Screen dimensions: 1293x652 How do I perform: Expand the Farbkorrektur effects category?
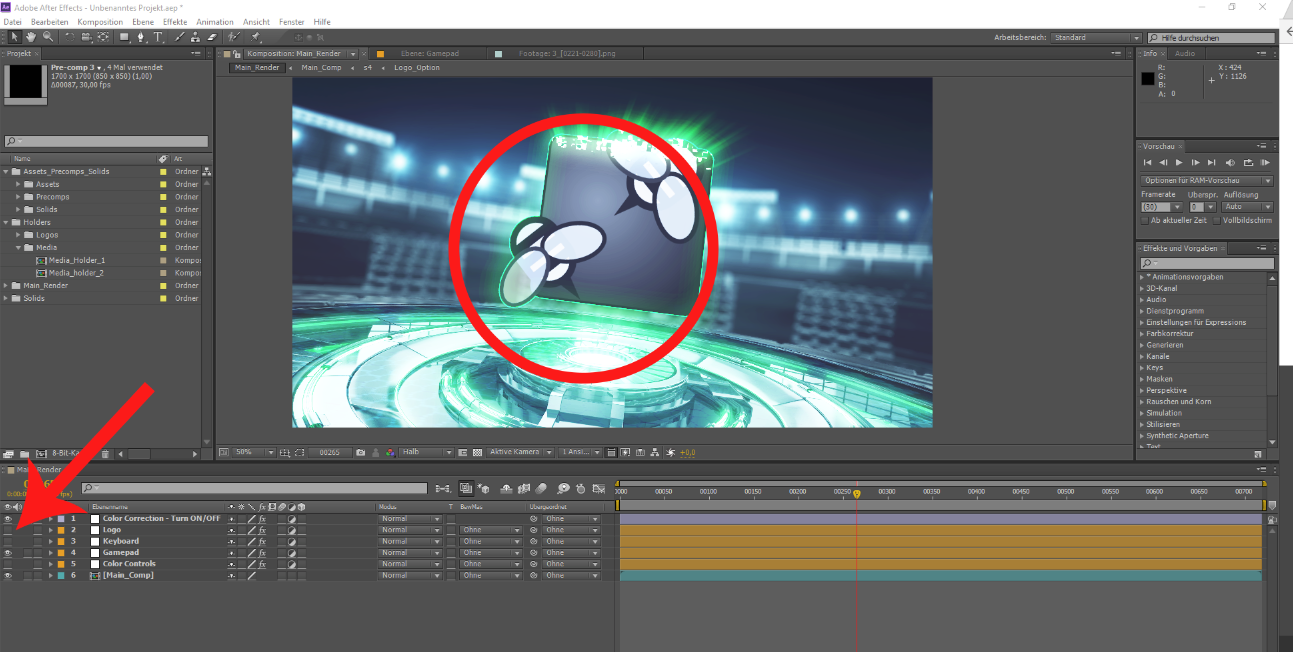1142,333
